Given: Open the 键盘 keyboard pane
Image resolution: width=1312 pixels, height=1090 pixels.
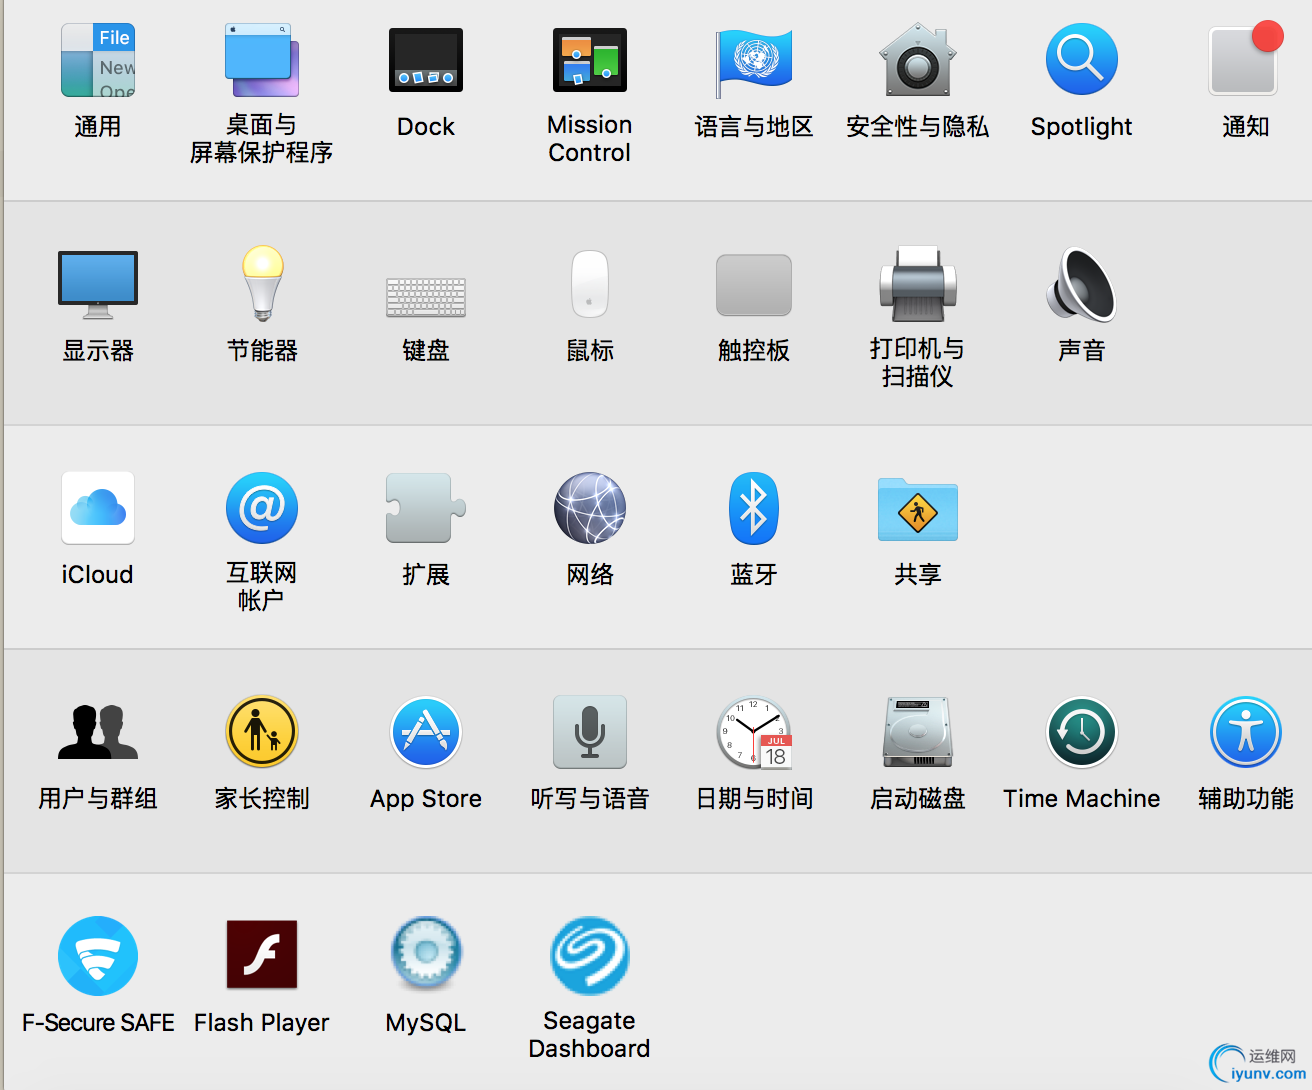Looking at the screenshot, I should (426, 297).
